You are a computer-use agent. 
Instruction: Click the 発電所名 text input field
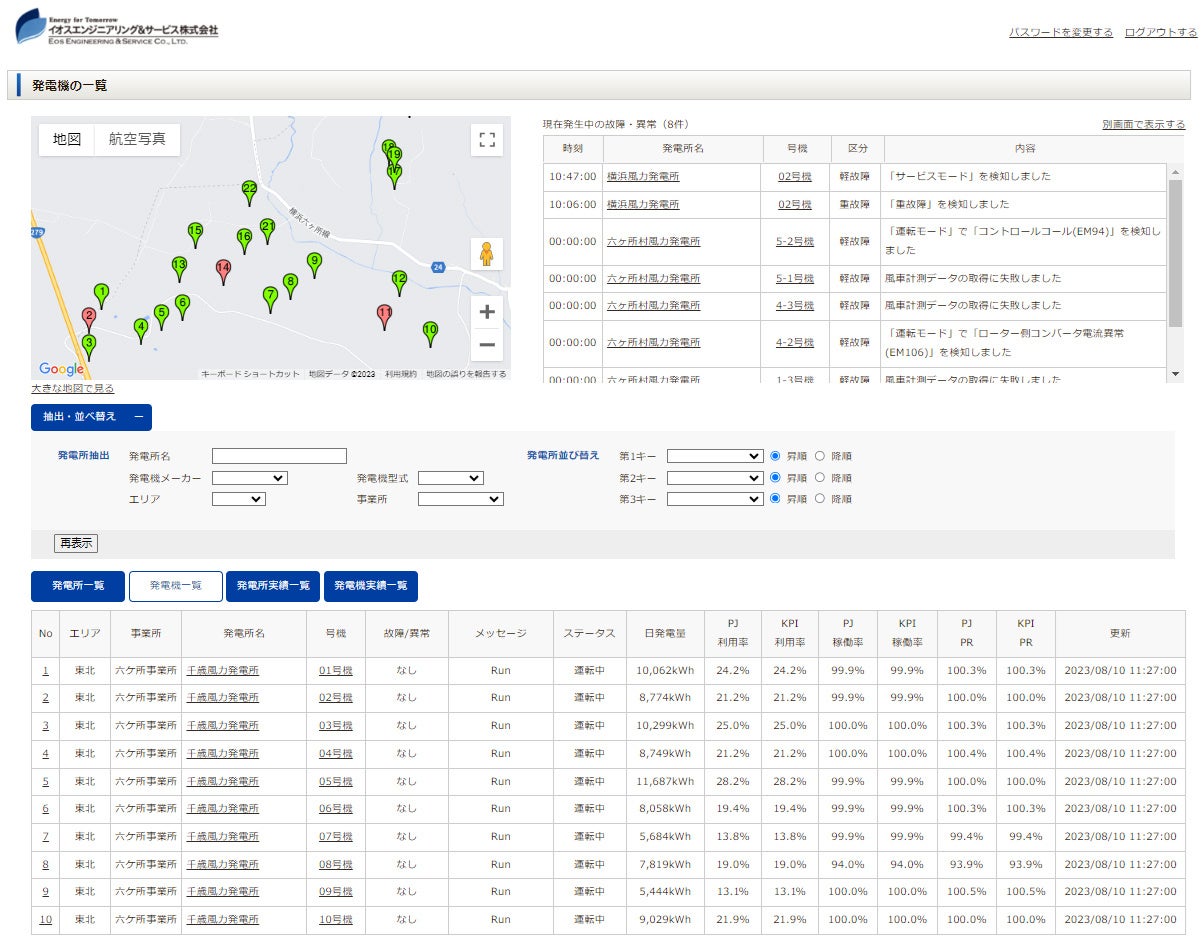point(279,456)
